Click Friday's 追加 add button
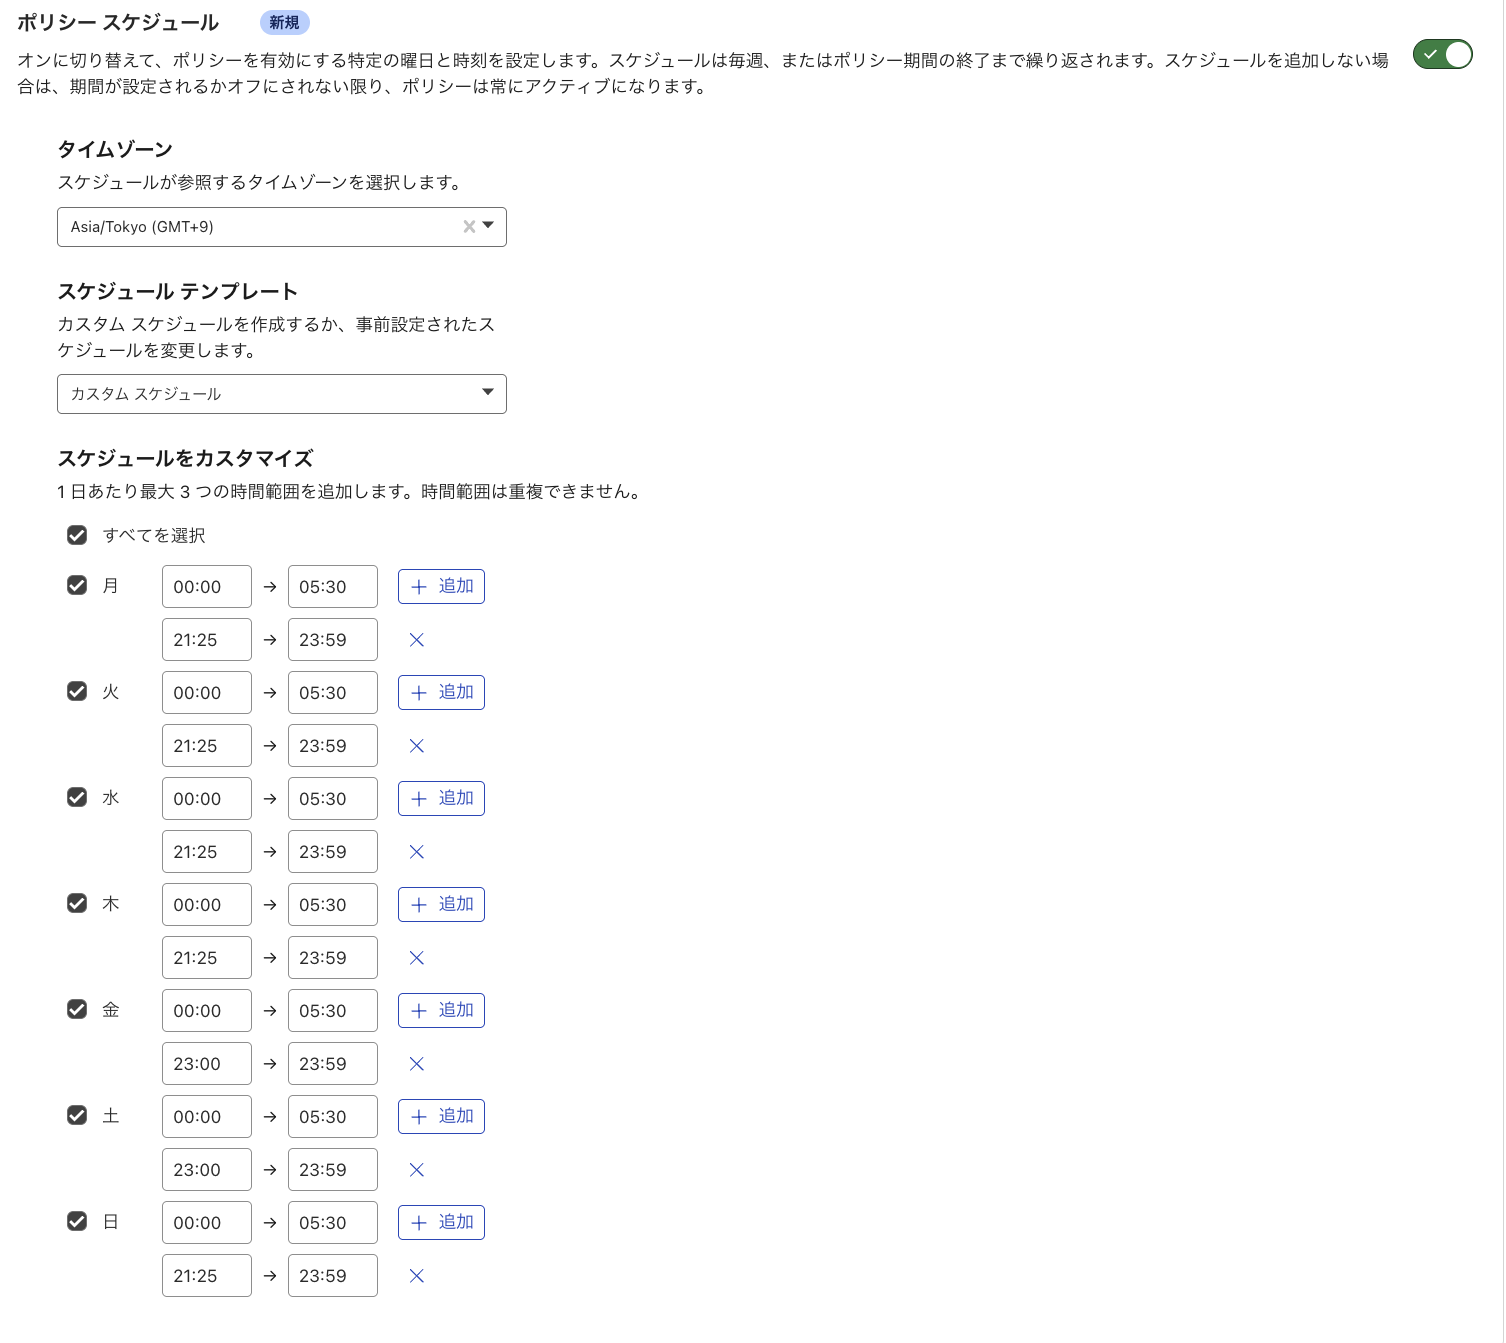The height and width of the screenshot is (1343, 1506). [x=441, y=1010]
